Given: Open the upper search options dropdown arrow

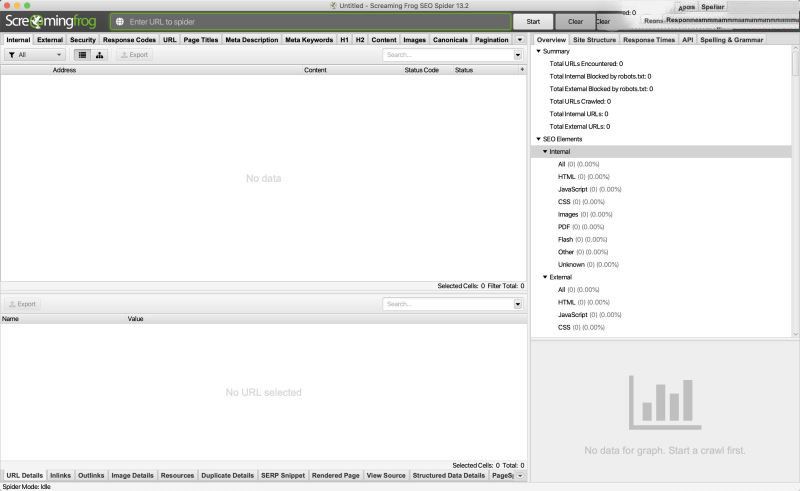Looking at the screenshot, I should point(518,55).
